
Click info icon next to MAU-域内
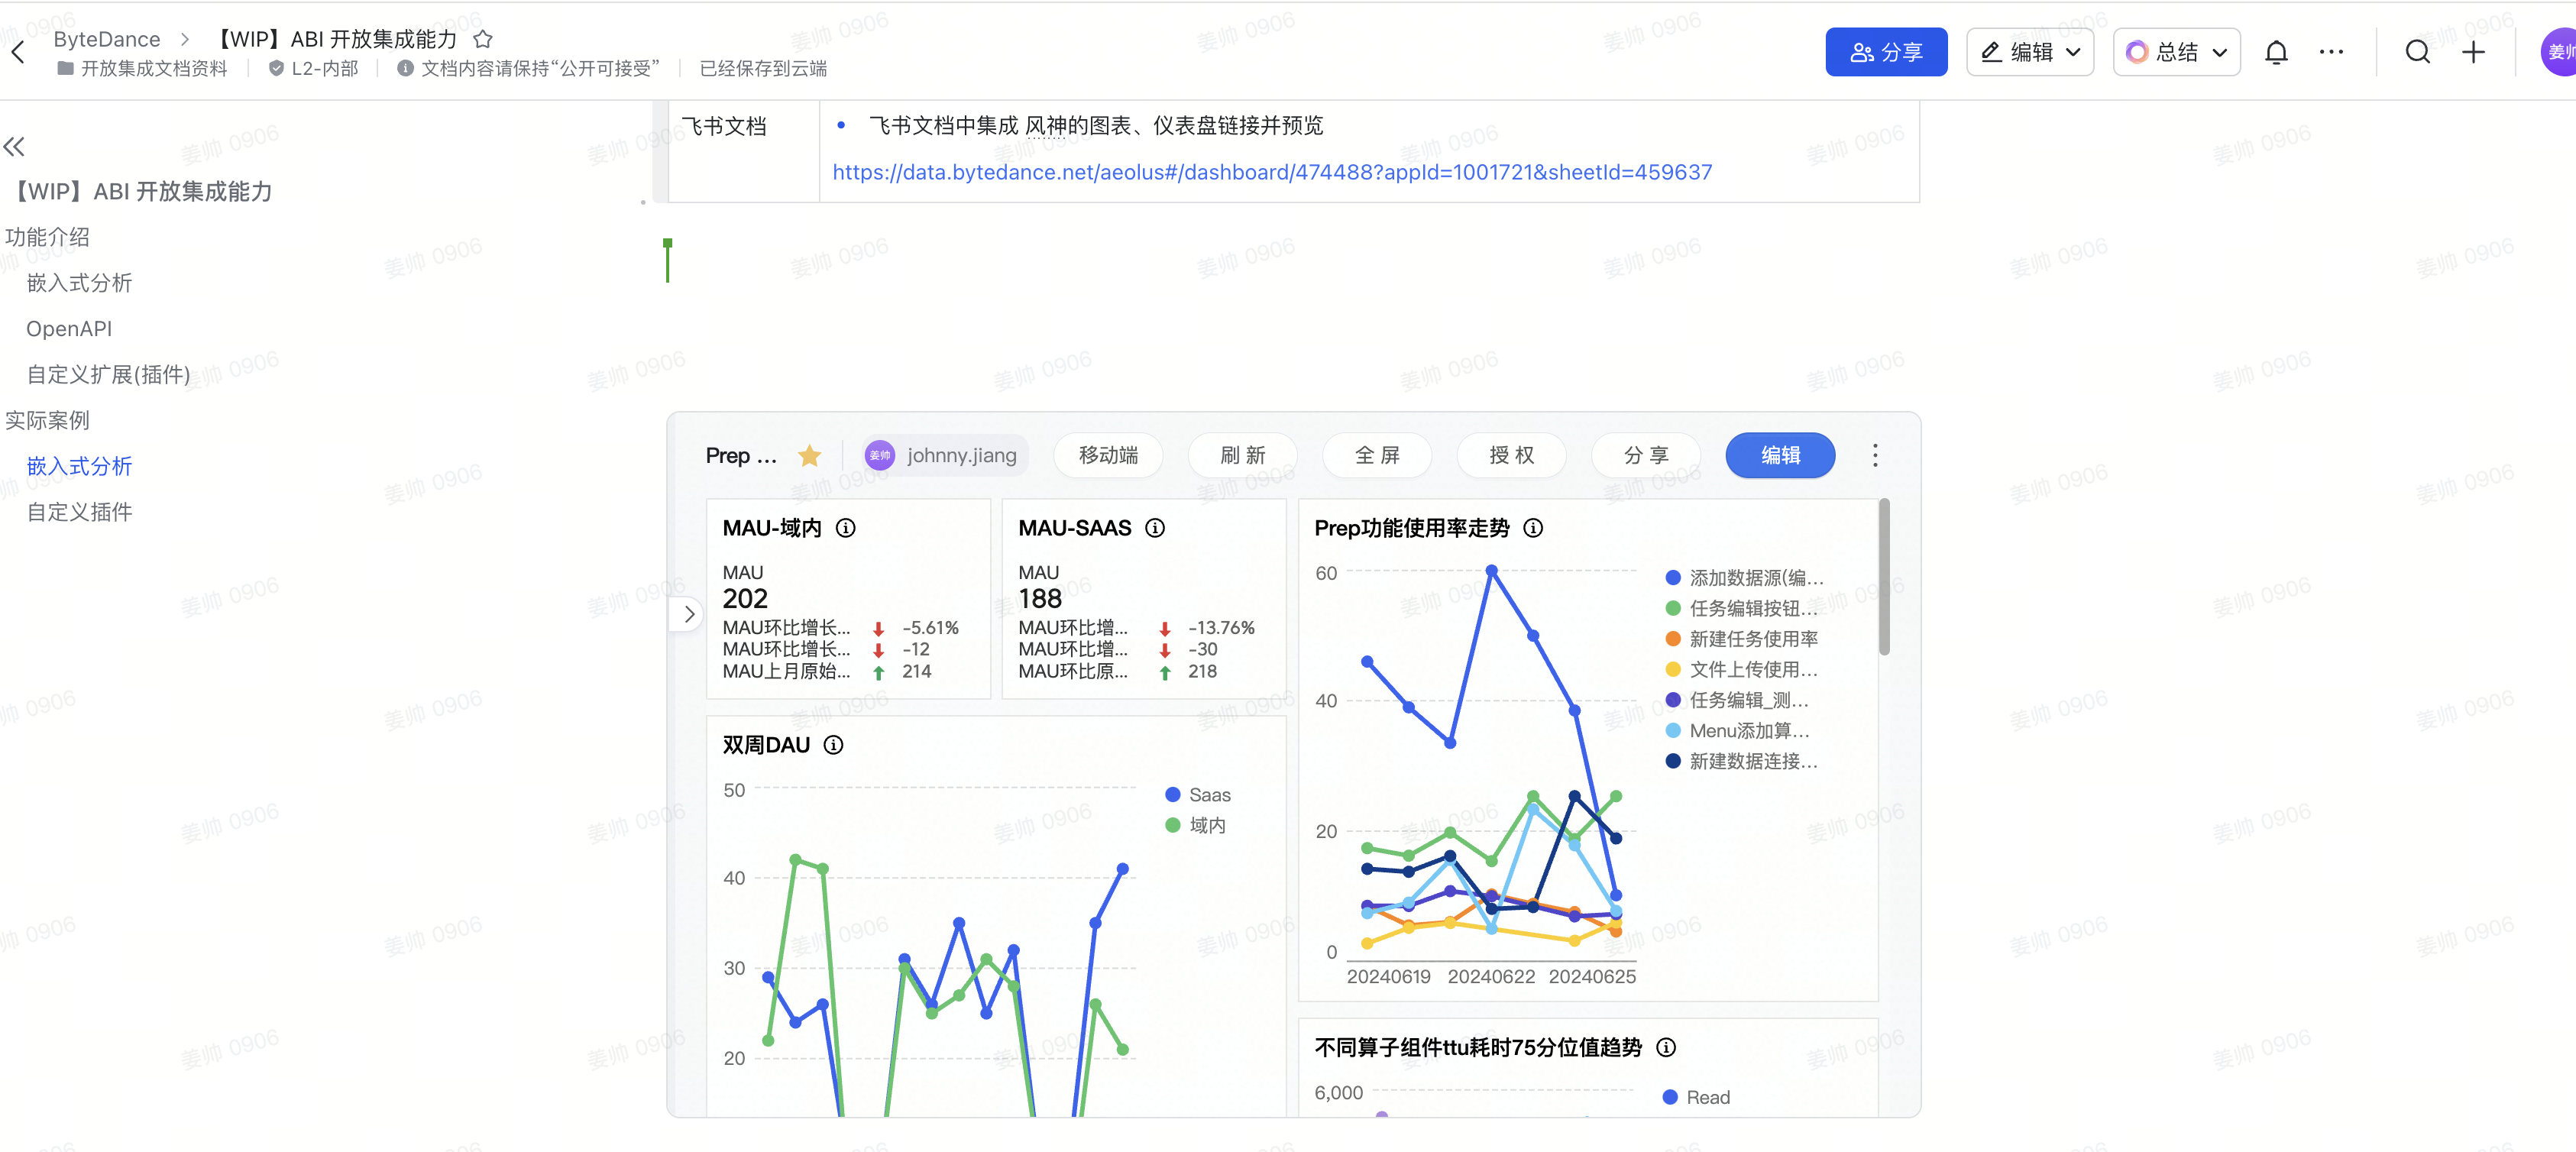[846, 528]
